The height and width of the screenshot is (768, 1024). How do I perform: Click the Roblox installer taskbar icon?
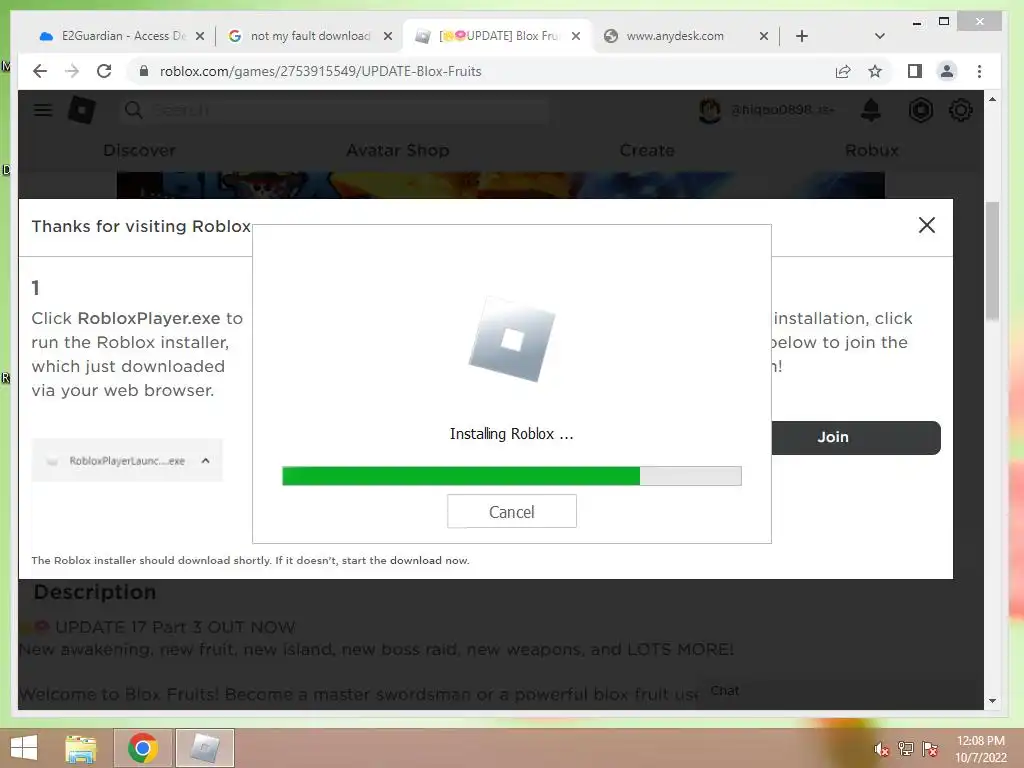coord(205,748)
